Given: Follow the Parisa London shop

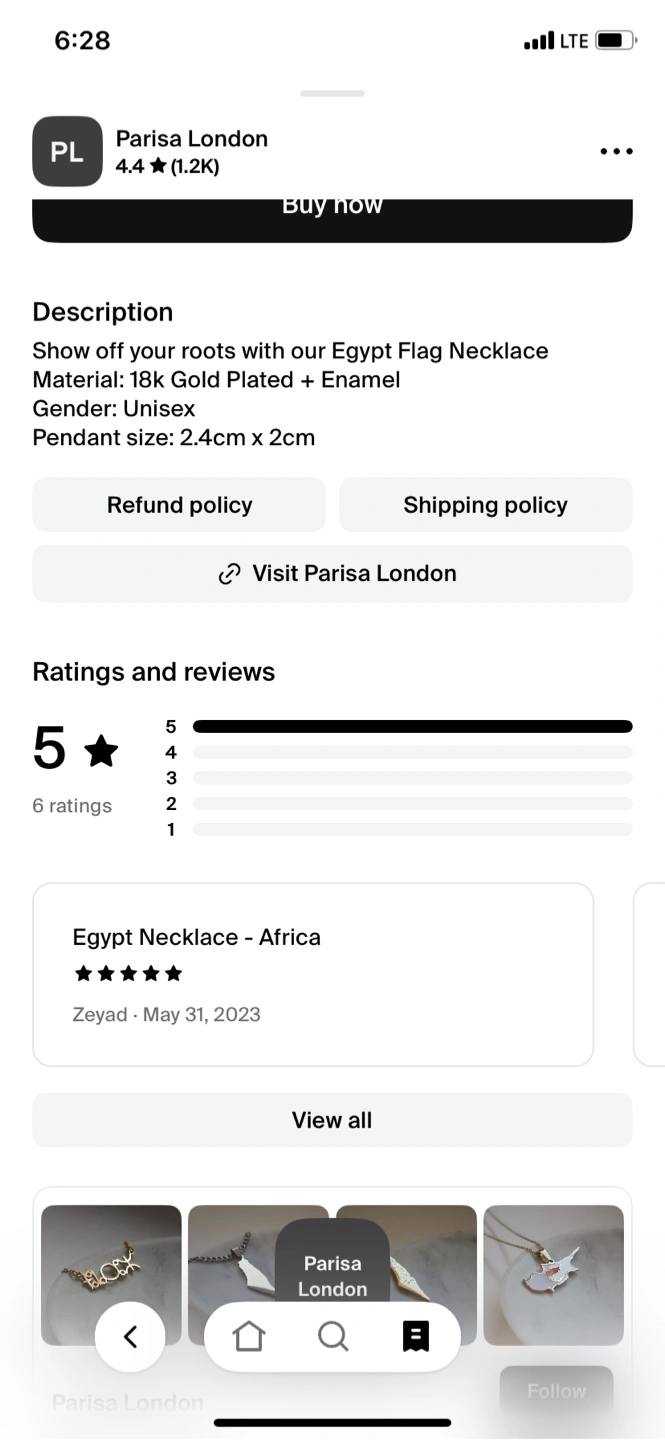Looking at the screenshot, I should [556, 1391].
